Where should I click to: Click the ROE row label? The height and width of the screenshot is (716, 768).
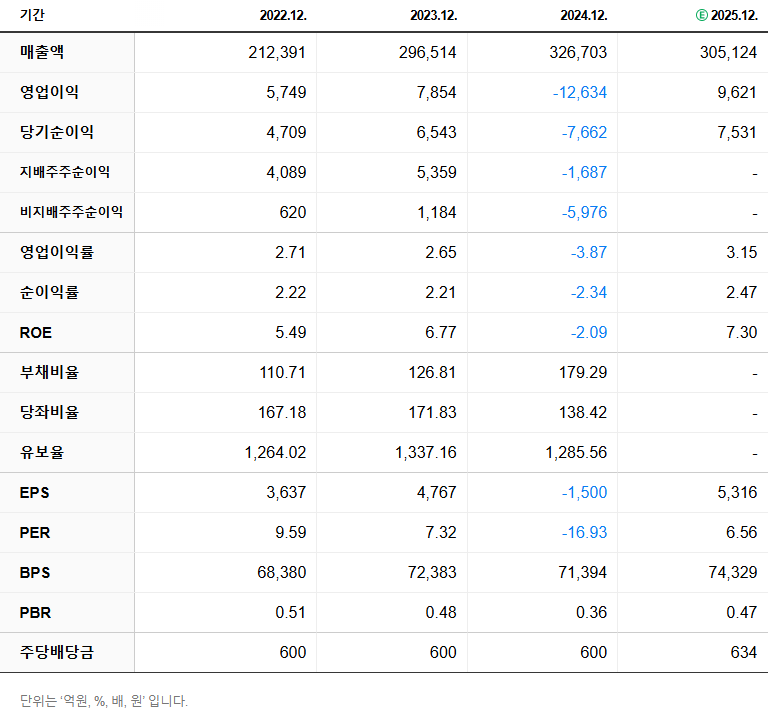click(x=35, y=333)
